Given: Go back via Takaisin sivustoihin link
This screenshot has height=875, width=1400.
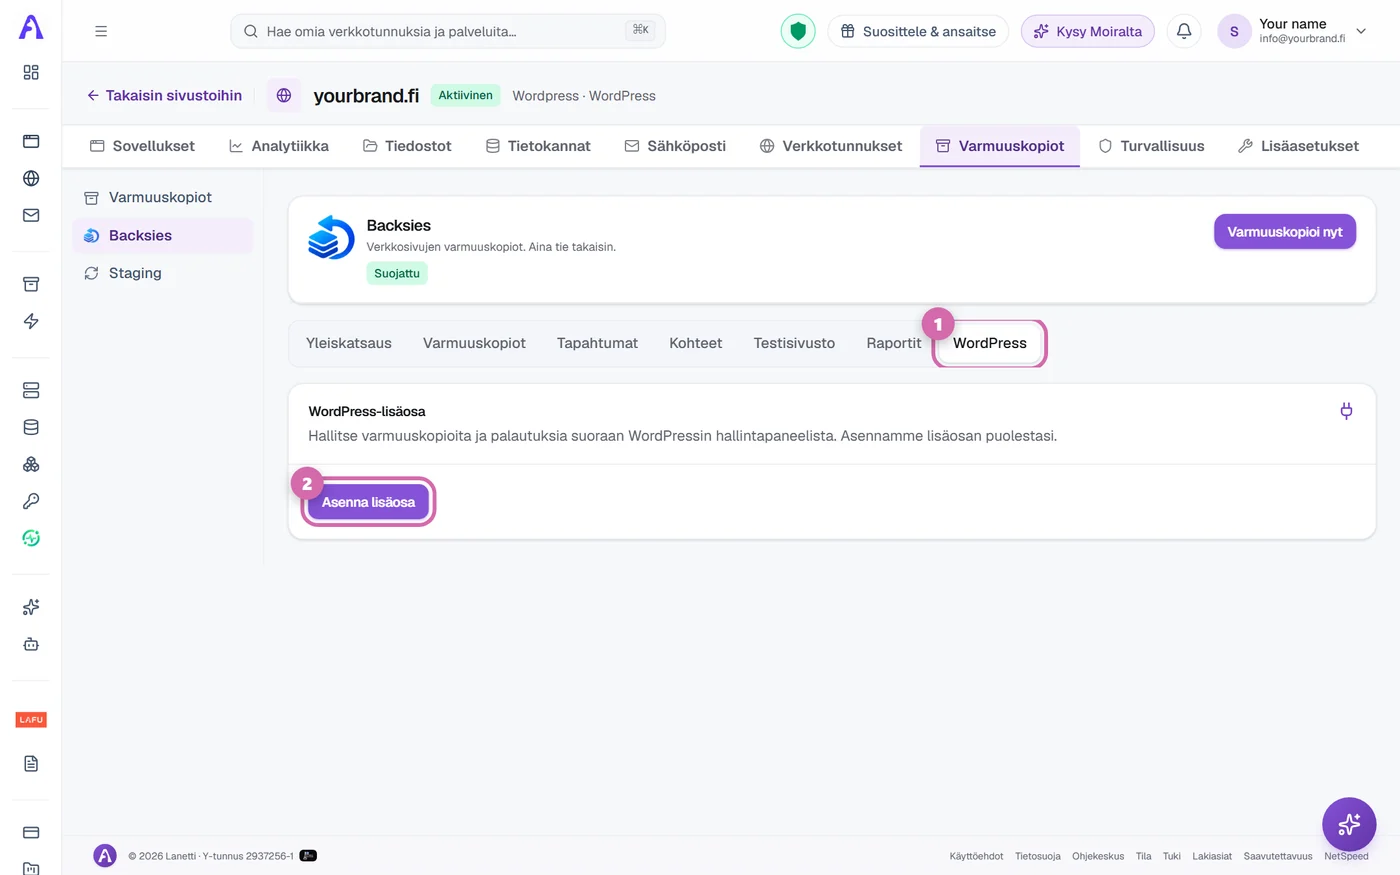Looking at the screenshot, I should pyautogui.click(x=164, y=95).
